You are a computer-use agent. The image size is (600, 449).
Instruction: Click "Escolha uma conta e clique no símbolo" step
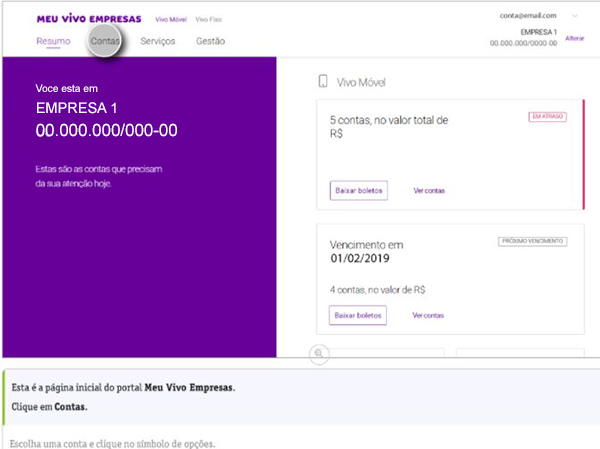point(112,444)
